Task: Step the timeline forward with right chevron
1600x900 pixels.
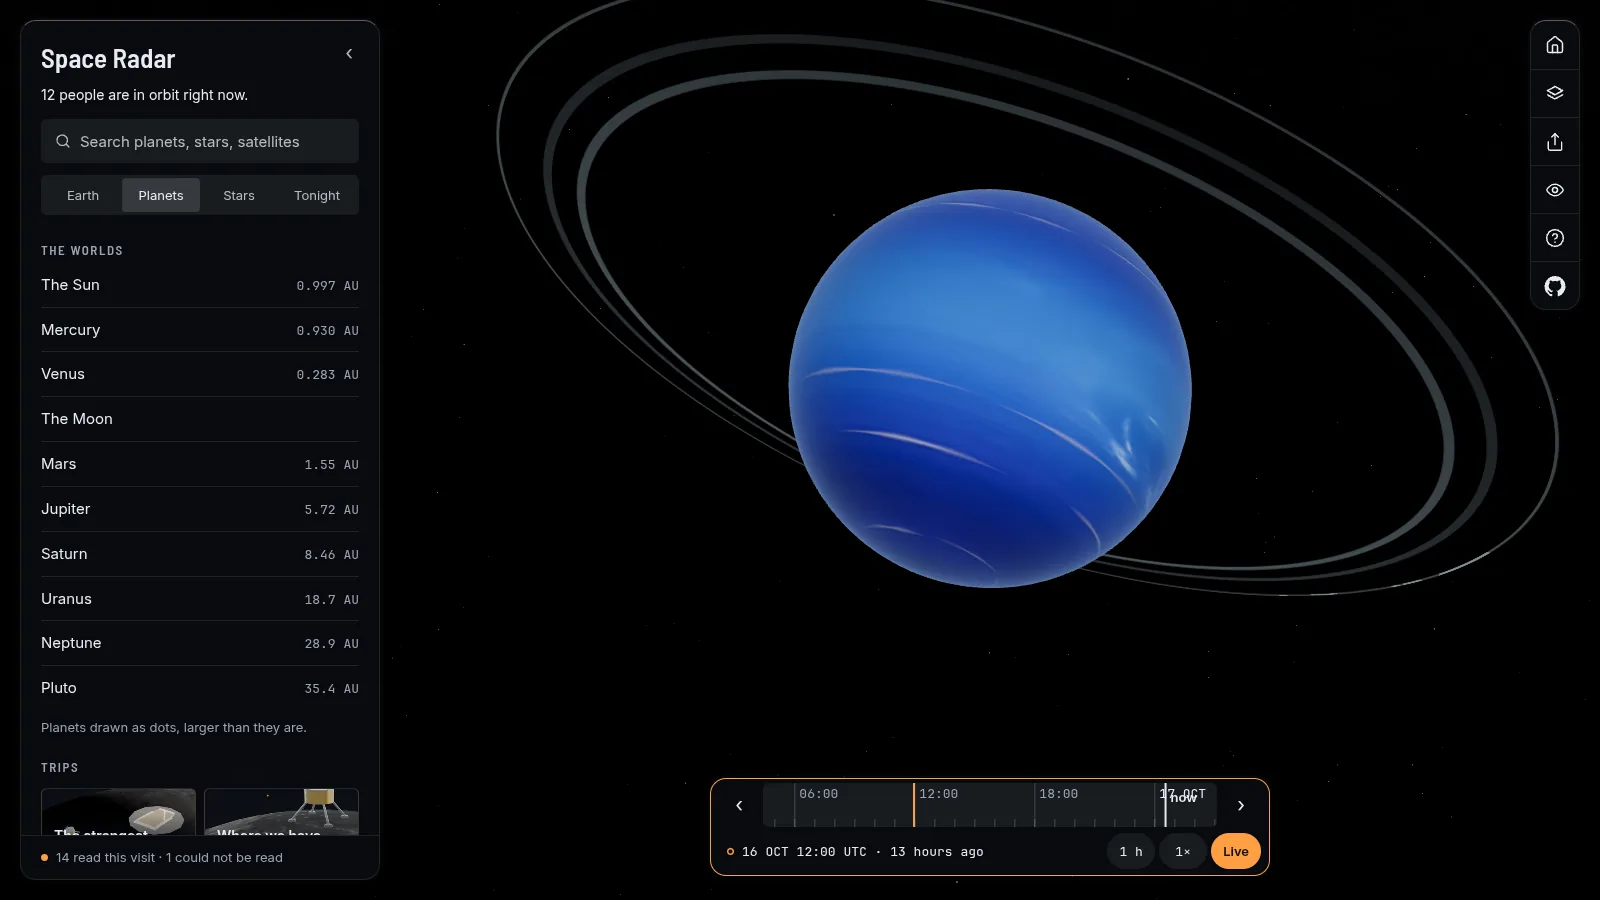Action: pos(1241,805)
